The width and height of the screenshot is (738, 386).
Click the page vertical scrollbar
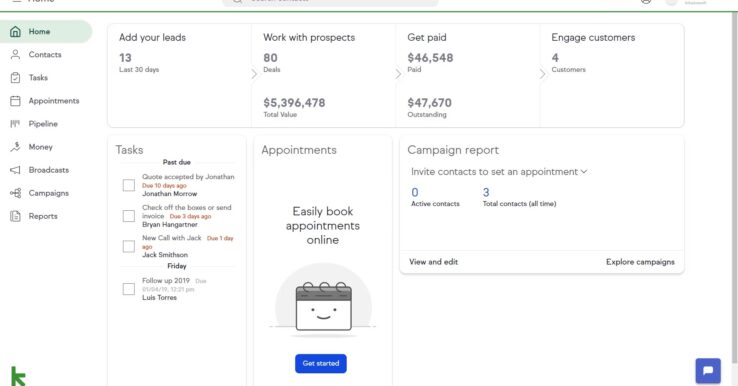(x=734, y=188)
